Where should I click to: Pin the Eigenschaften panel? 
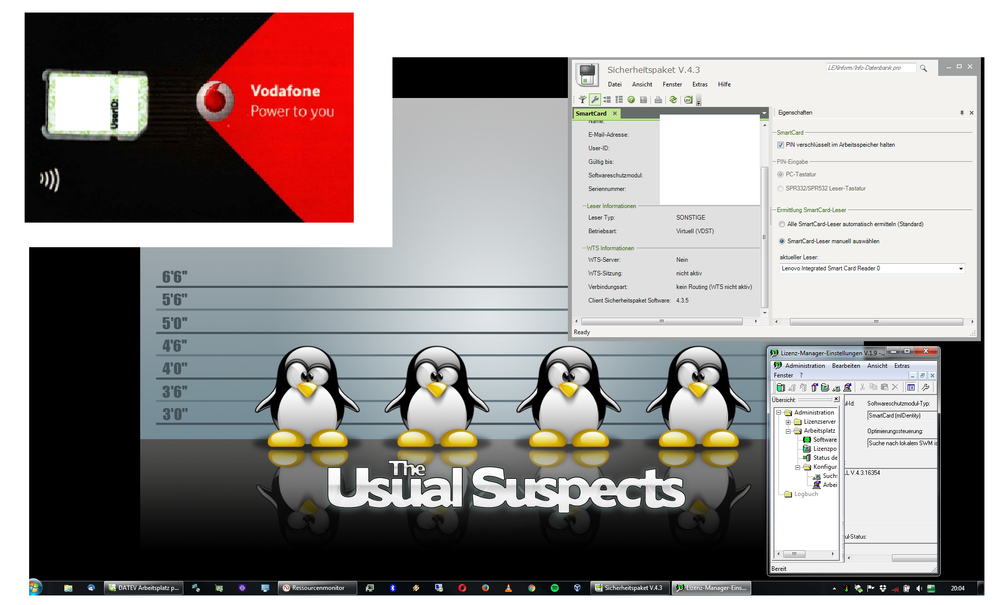pos(960,113)
